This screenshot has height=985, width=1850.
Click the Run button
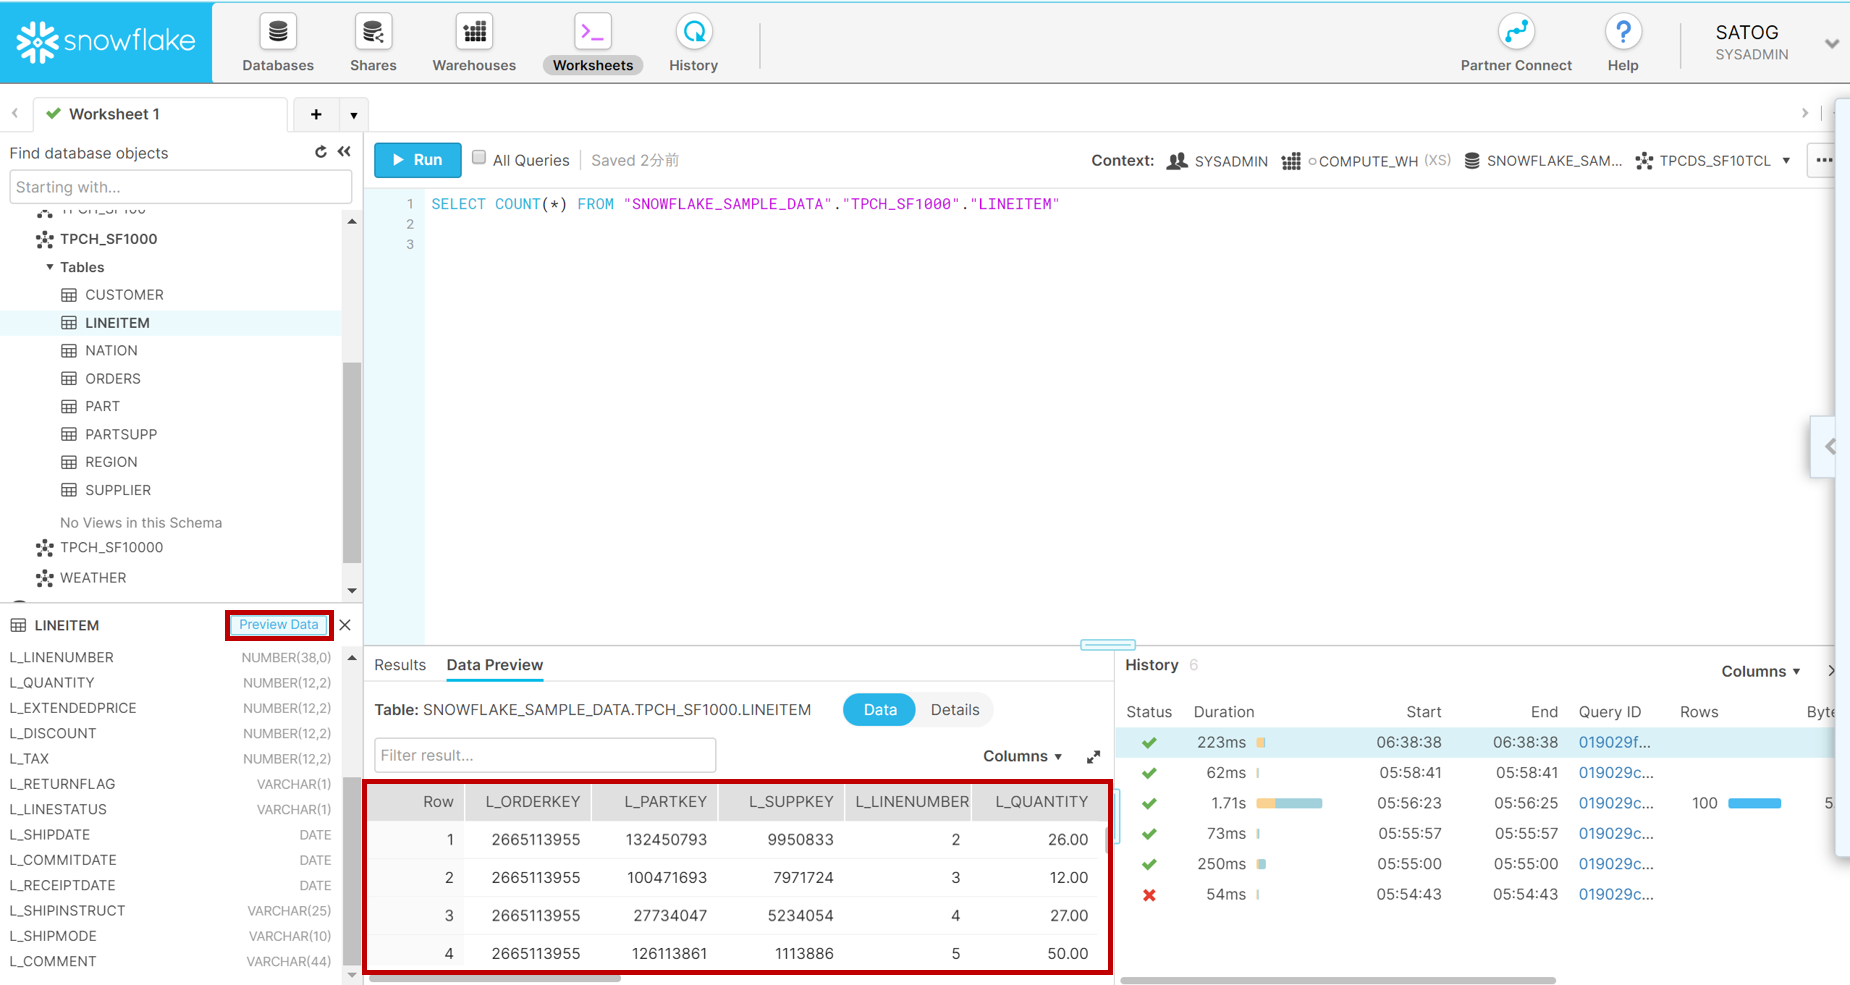[418, 160]
